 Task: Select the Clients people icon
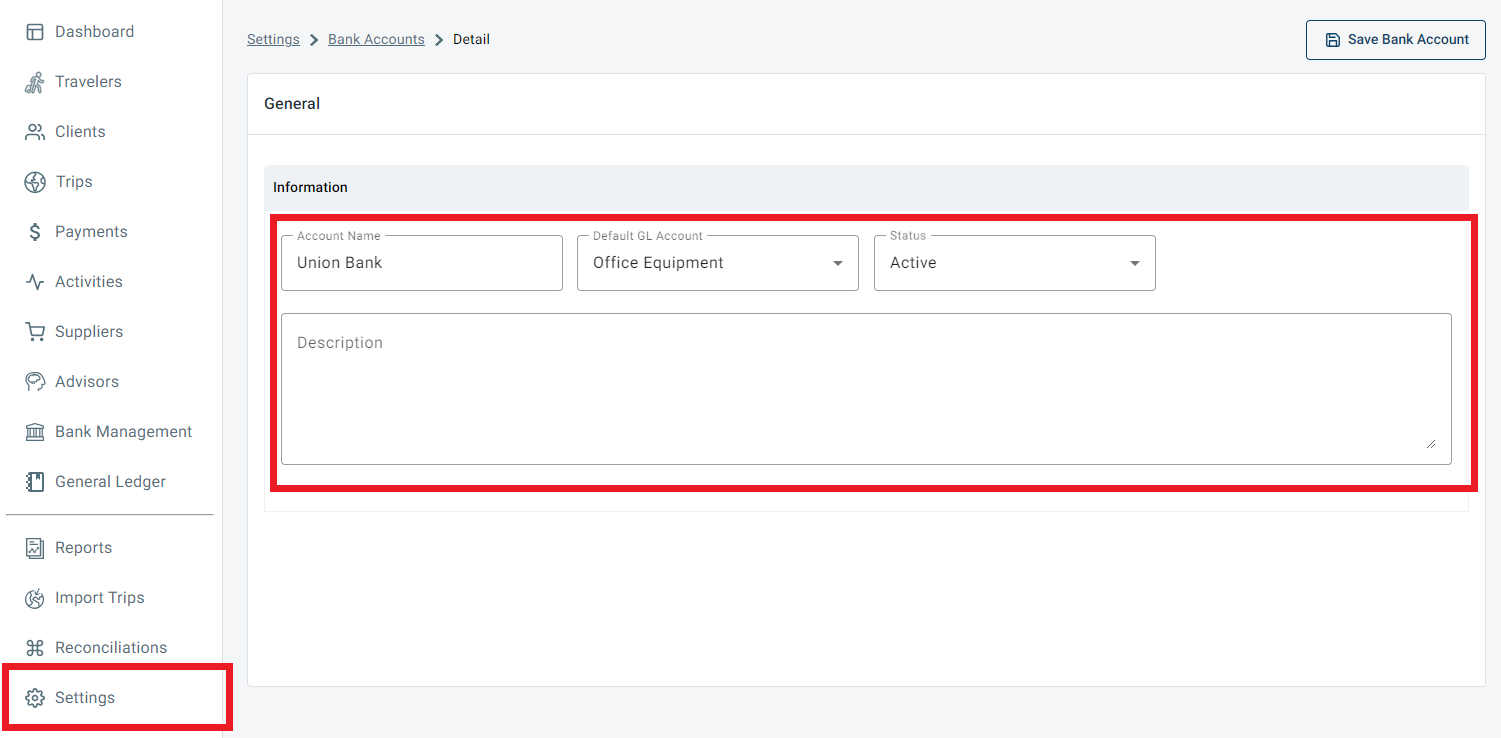[x=35, y=132]
